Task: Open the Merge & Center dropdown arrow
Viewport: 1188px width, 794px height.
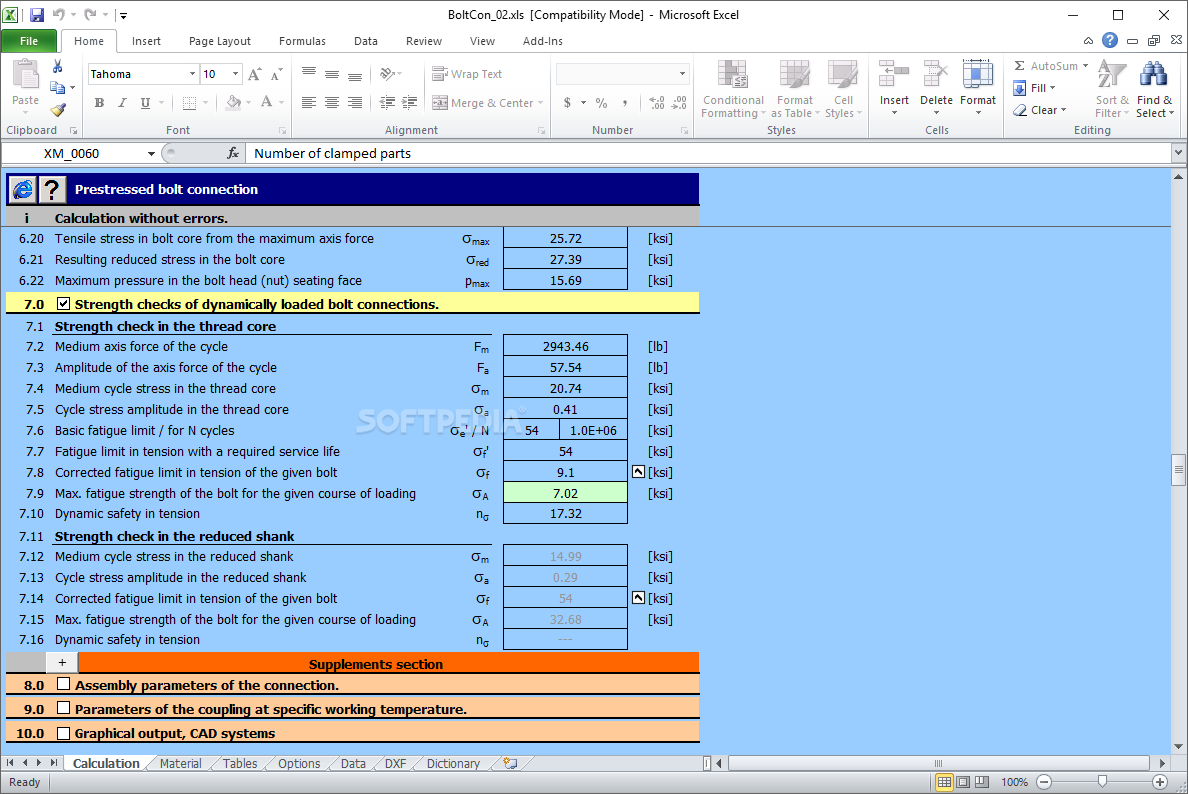Action: (x=541, y=103)
